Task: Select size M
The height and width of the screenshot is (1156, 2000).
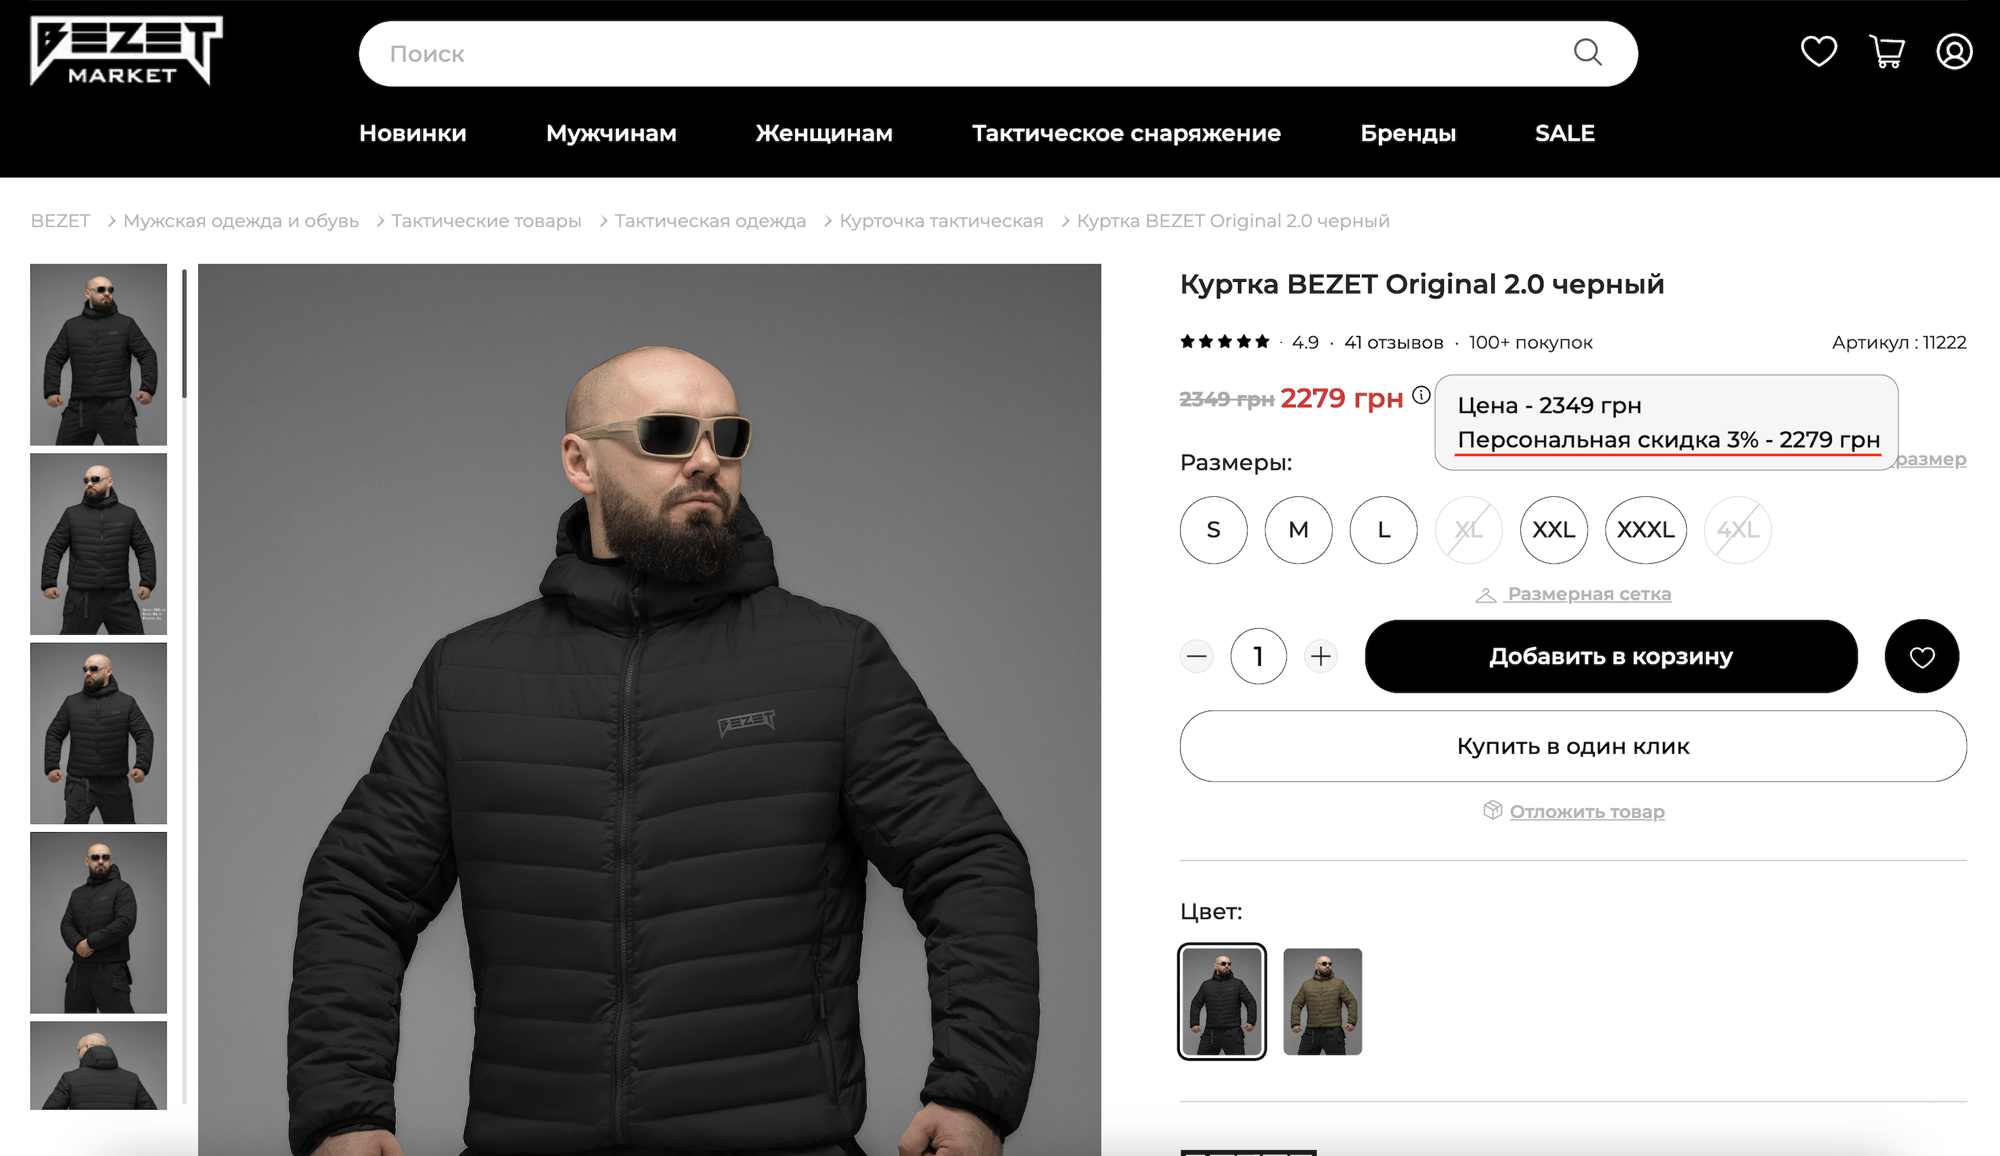Action: 1298,530
